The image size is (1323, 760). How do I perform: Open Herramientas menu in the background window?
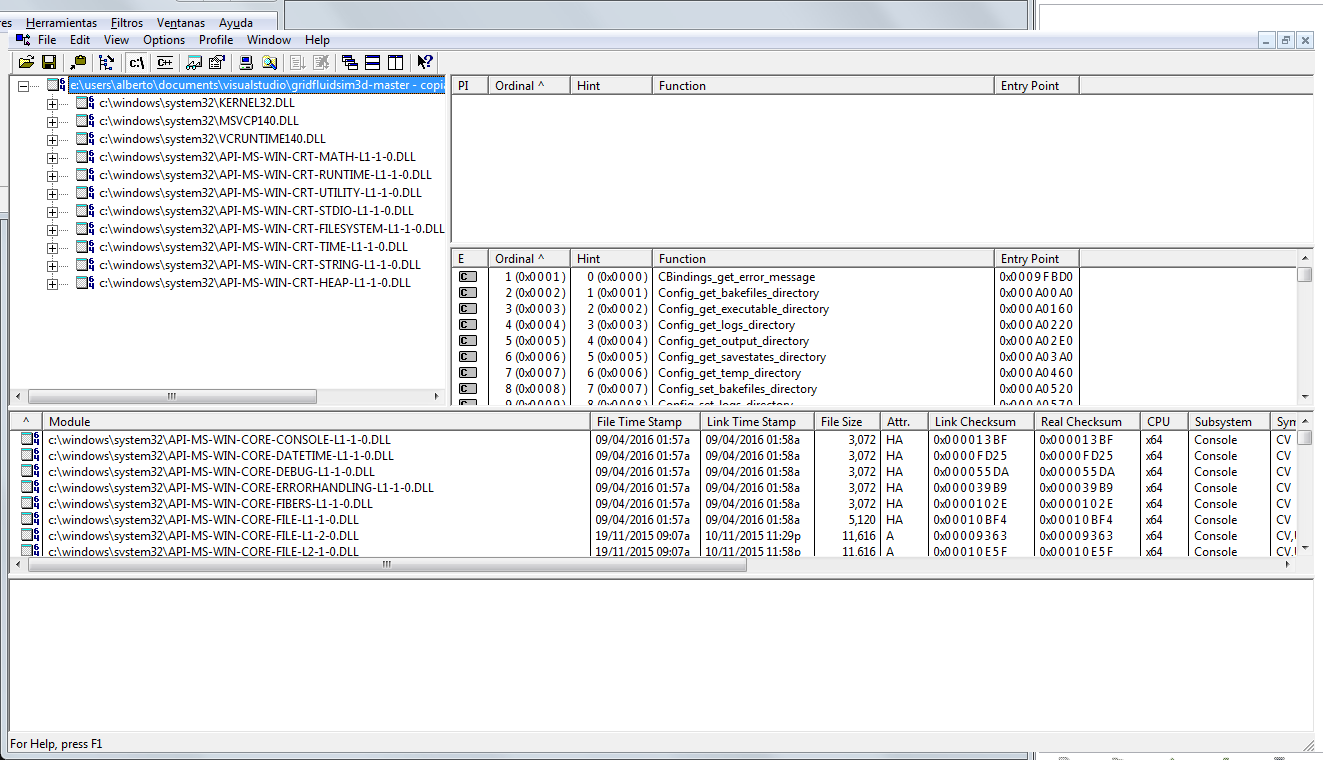tap(62, 22)
